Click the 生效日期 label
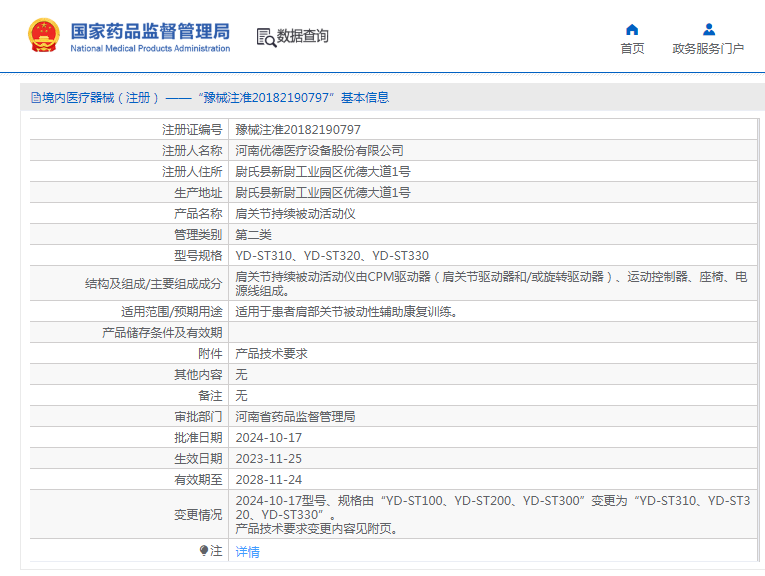The height and width of the screenshot is (576, 765). [198, 458]
